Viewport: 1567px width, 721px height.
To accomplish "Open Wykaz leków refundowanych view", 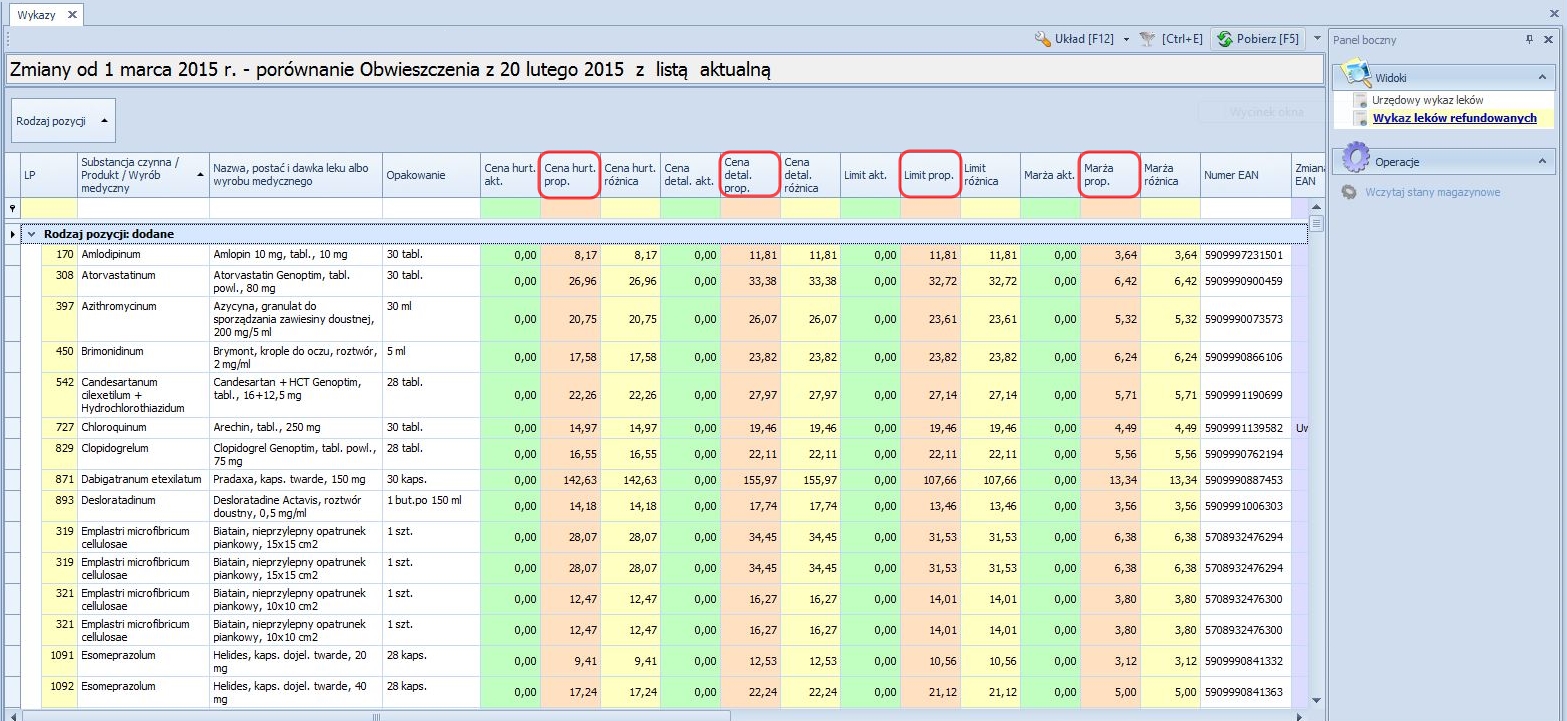I will coord(1454,118).
